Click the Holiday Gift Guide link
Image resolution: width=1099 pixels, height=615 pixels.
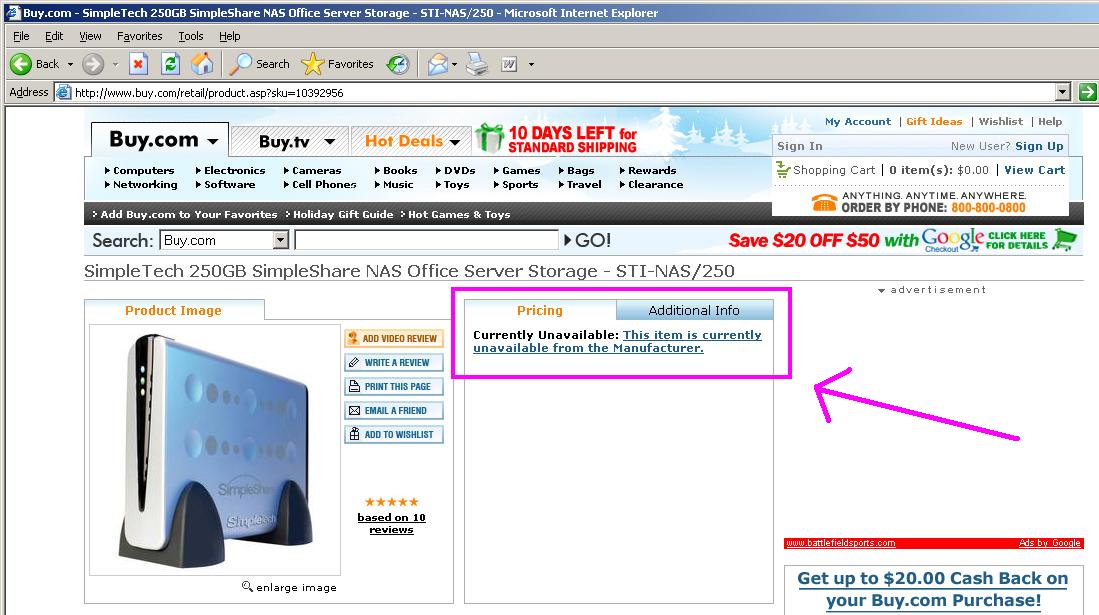tap(343, 215)
